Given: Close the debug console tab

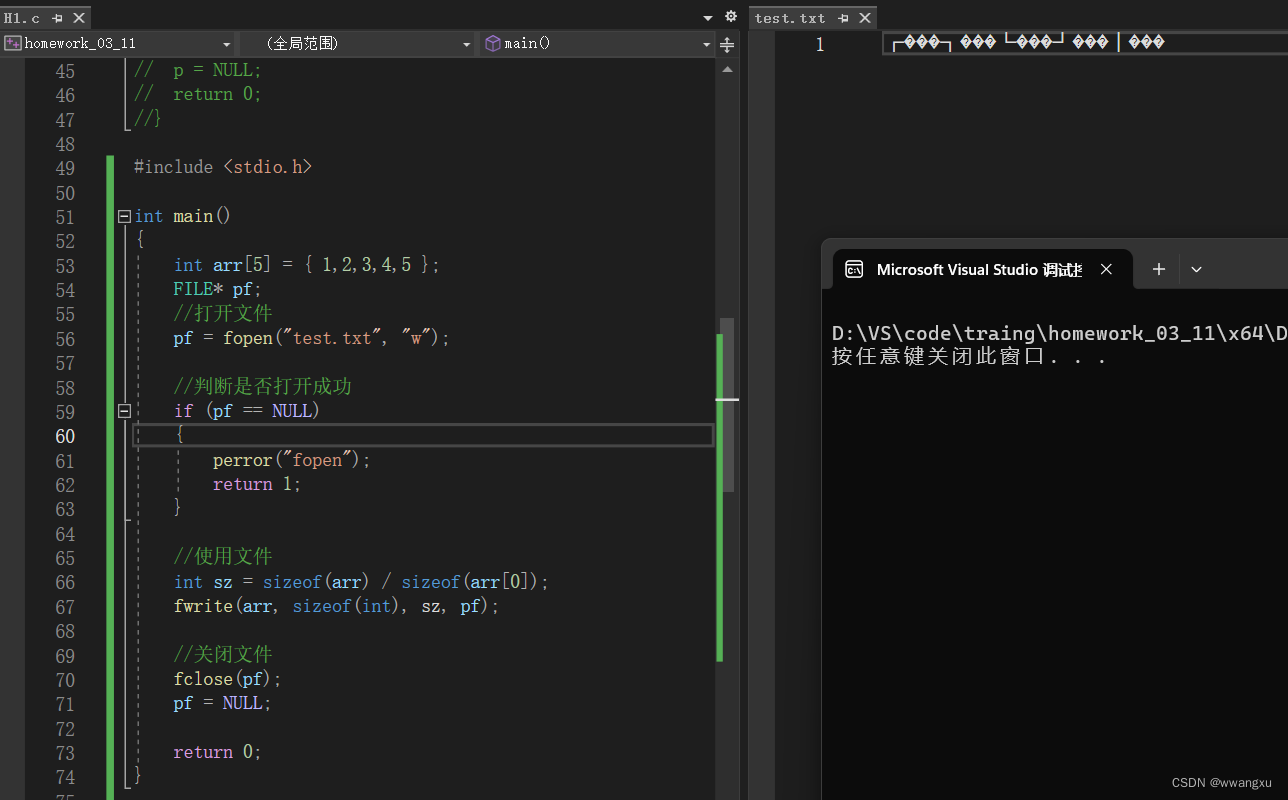Looking at the screenshot, I should coord(1106,269).
